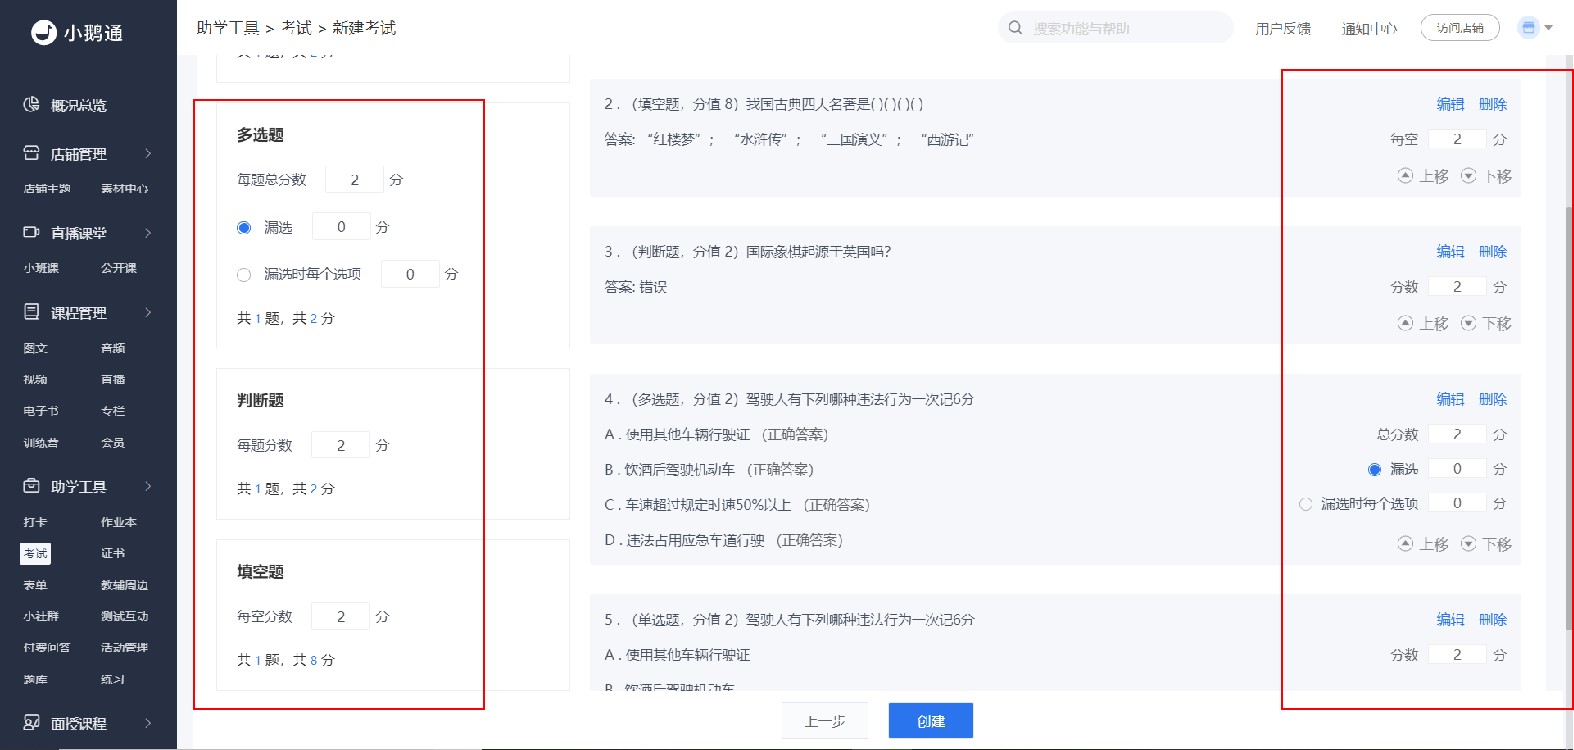Open 测试互动 in the sidebar menu
1574x750 pixels.
tap(124, 616)
